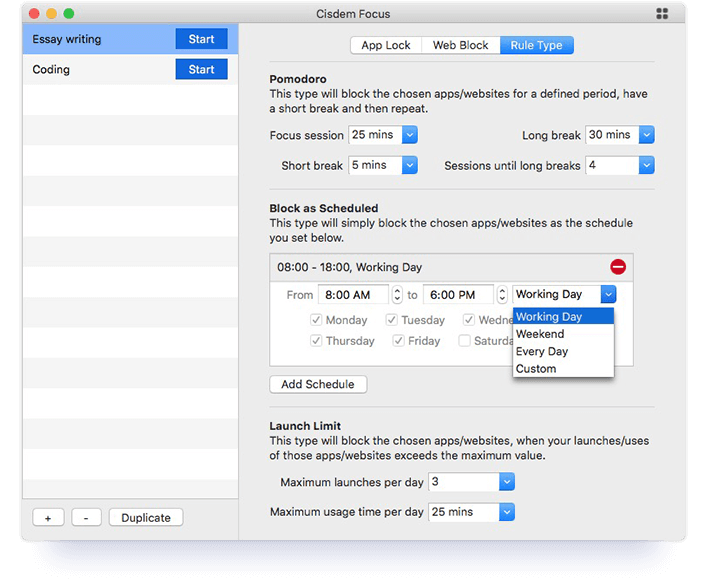708x581 pixels.
Task: Select the Essay writing profile row
Action: [x=130, y=39]
